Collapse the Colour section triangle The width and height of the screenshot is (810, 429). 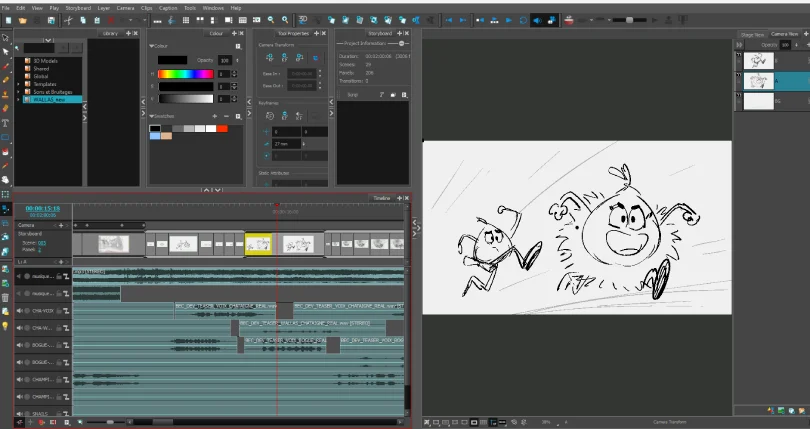click(151, 46)
